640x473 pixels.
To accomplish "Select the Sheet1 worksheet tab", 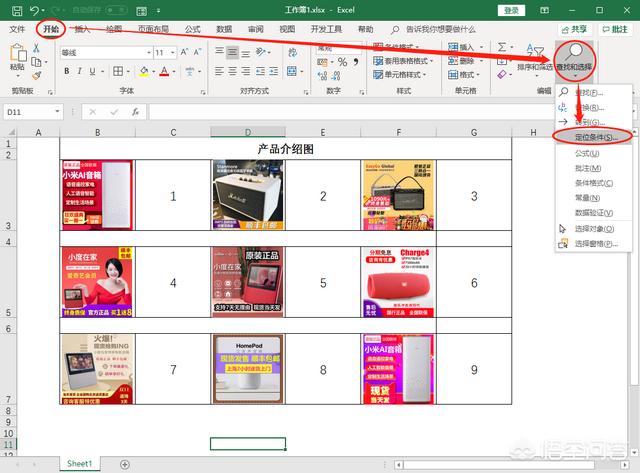I will (79, 464).
